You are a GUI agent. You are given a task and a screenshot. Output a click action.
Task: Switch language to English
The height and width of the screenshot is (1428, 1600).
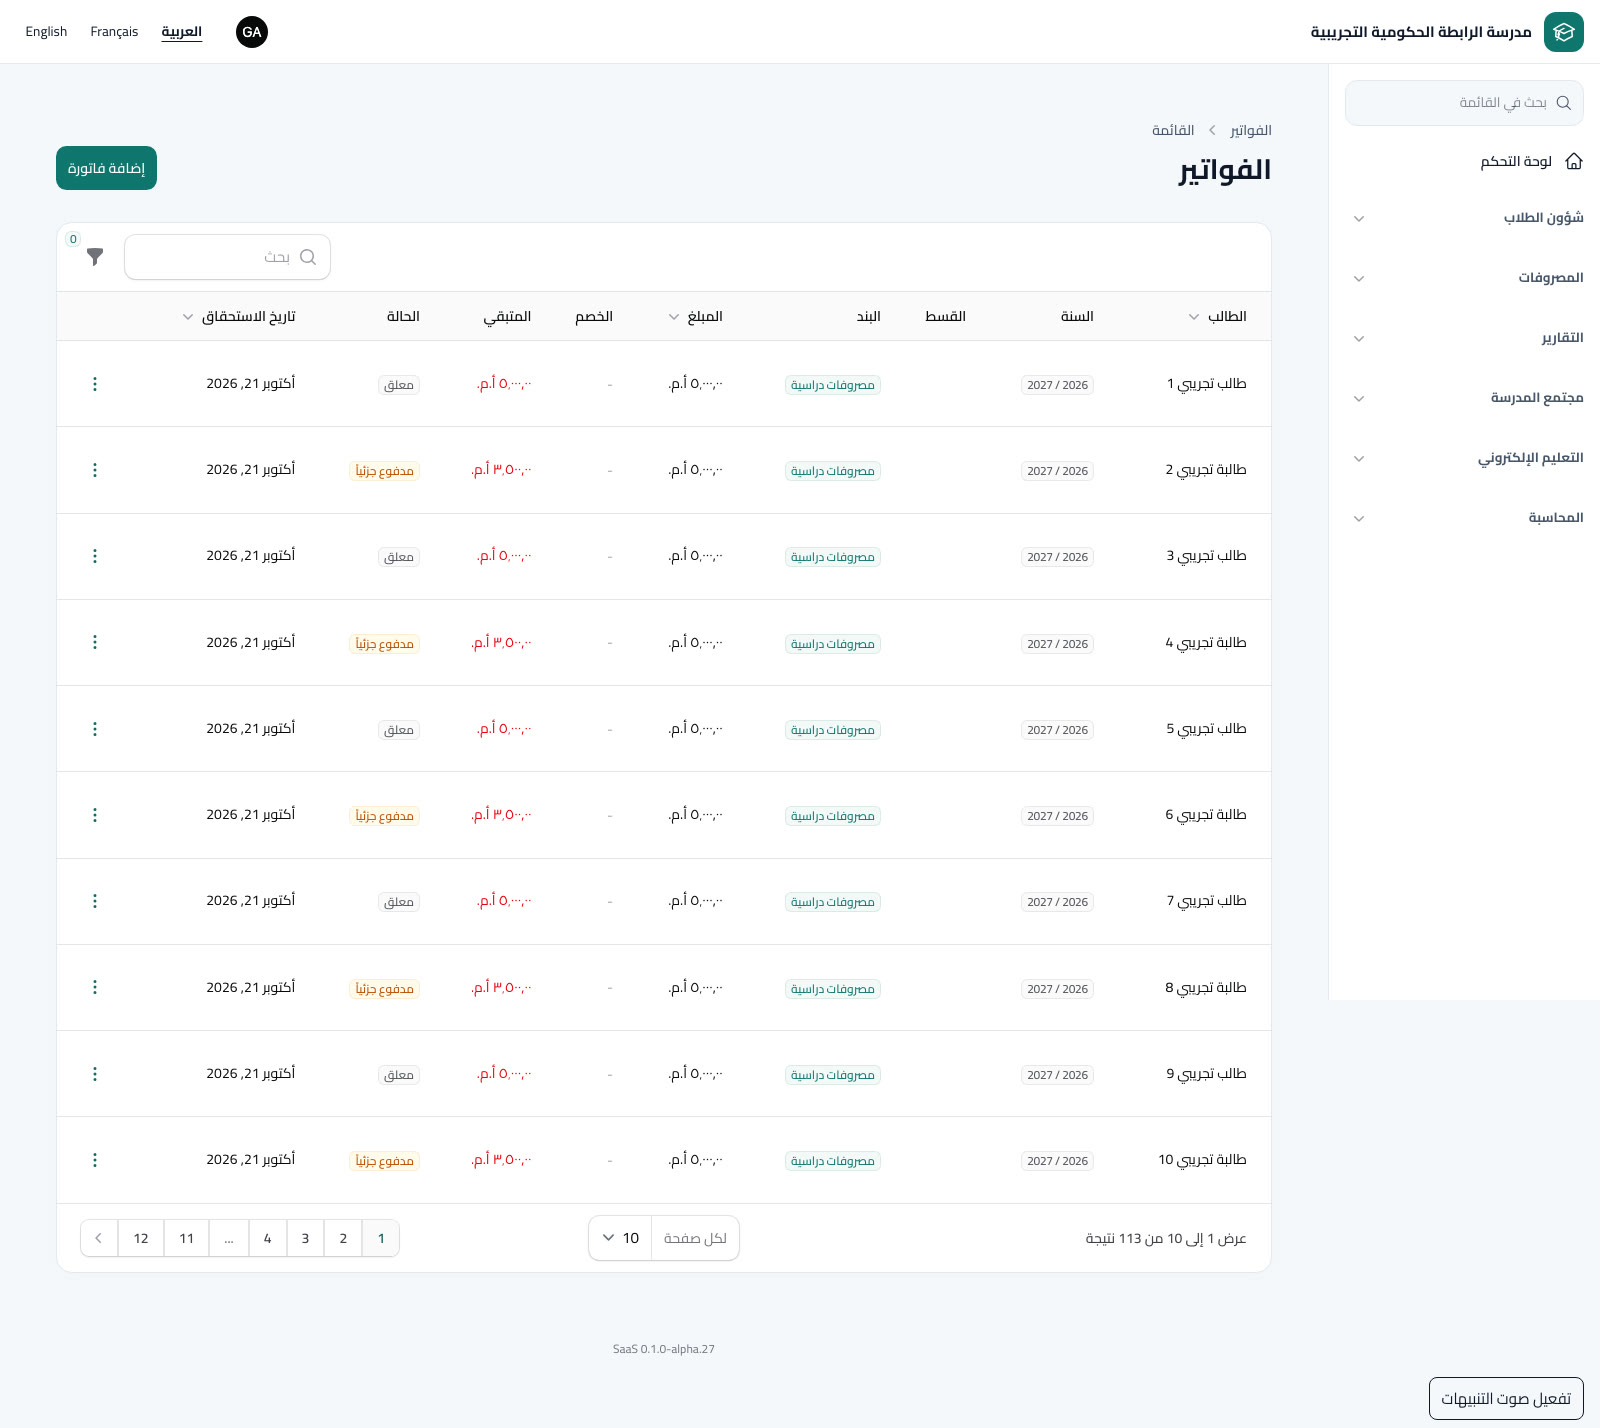pyautogui.click(x=46, y=32)
